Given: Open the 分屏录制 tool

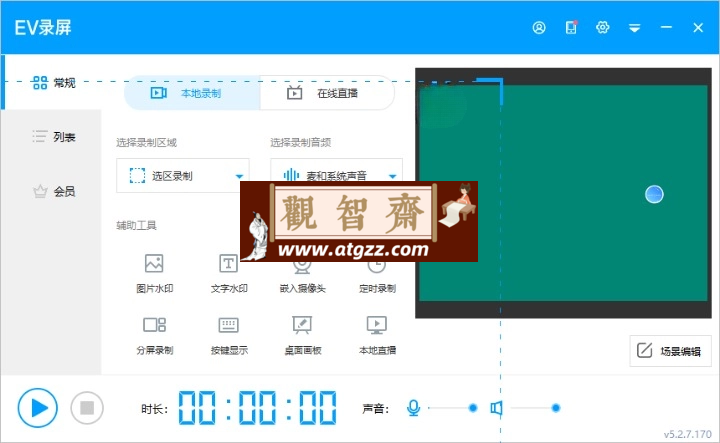Looking at the screenshot, I should (154, 336).
